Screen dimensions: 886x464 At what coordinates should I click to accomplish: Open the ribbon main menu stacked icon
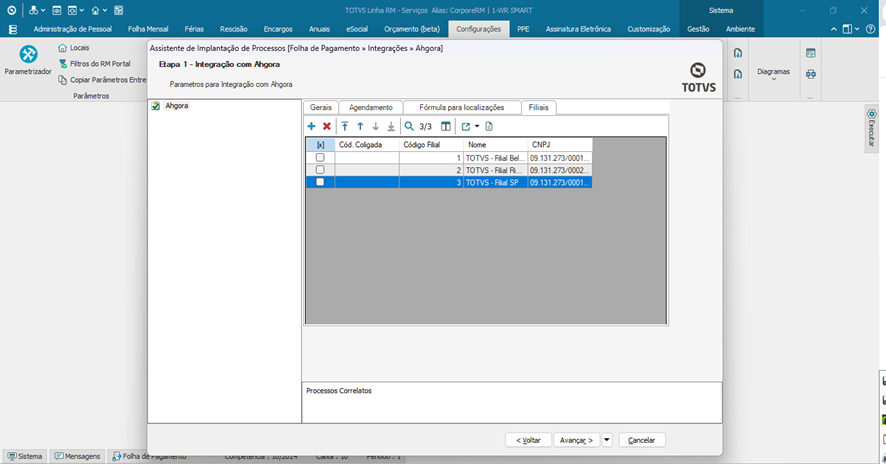coord(12,29)
